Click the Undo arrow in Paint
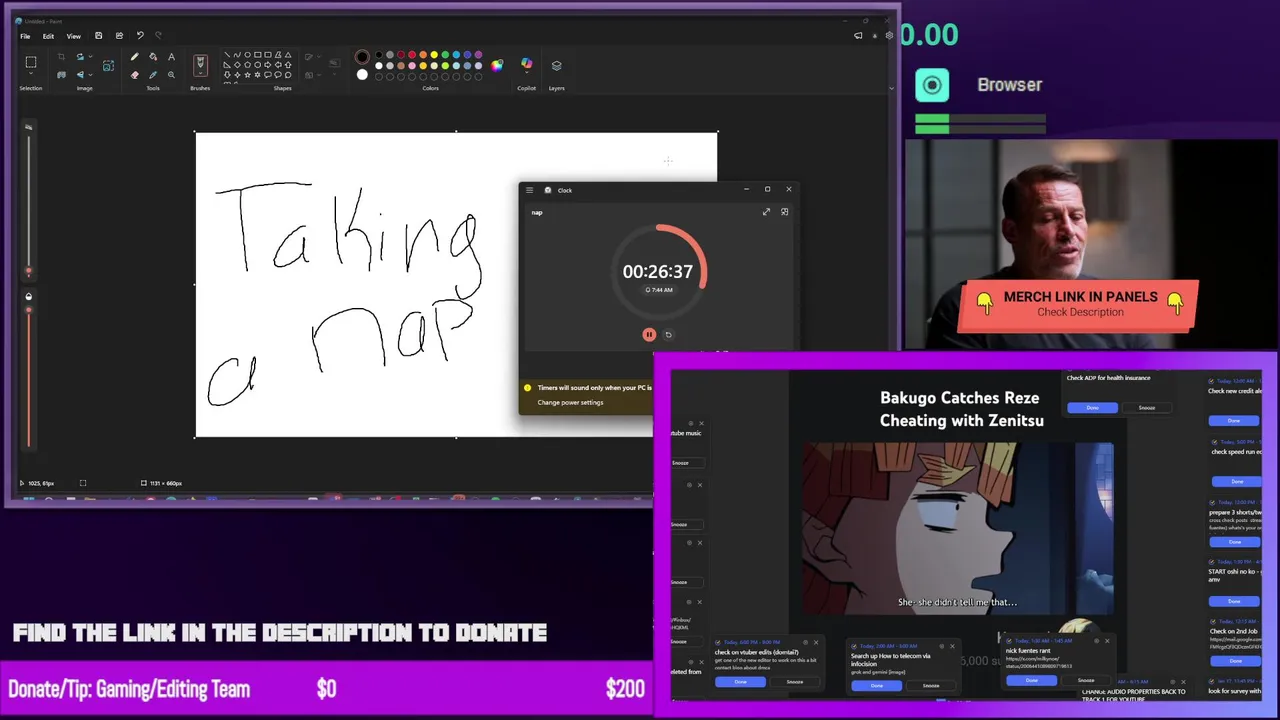The width and height of the screenshot is (1280, 720). click(139, 35)
